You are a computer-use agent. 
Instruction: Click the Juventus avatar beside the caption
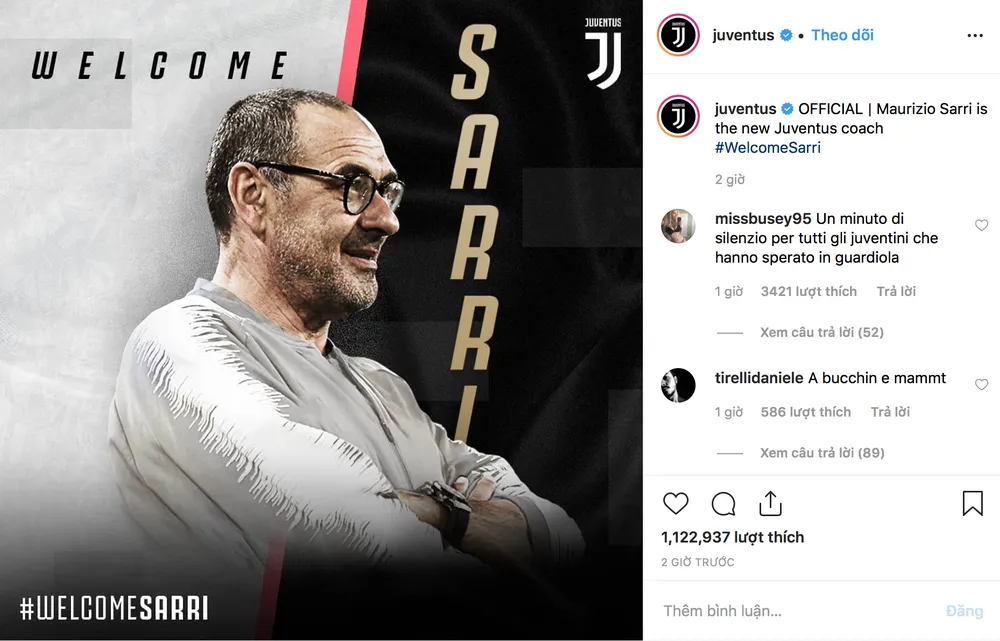[678, 117]
